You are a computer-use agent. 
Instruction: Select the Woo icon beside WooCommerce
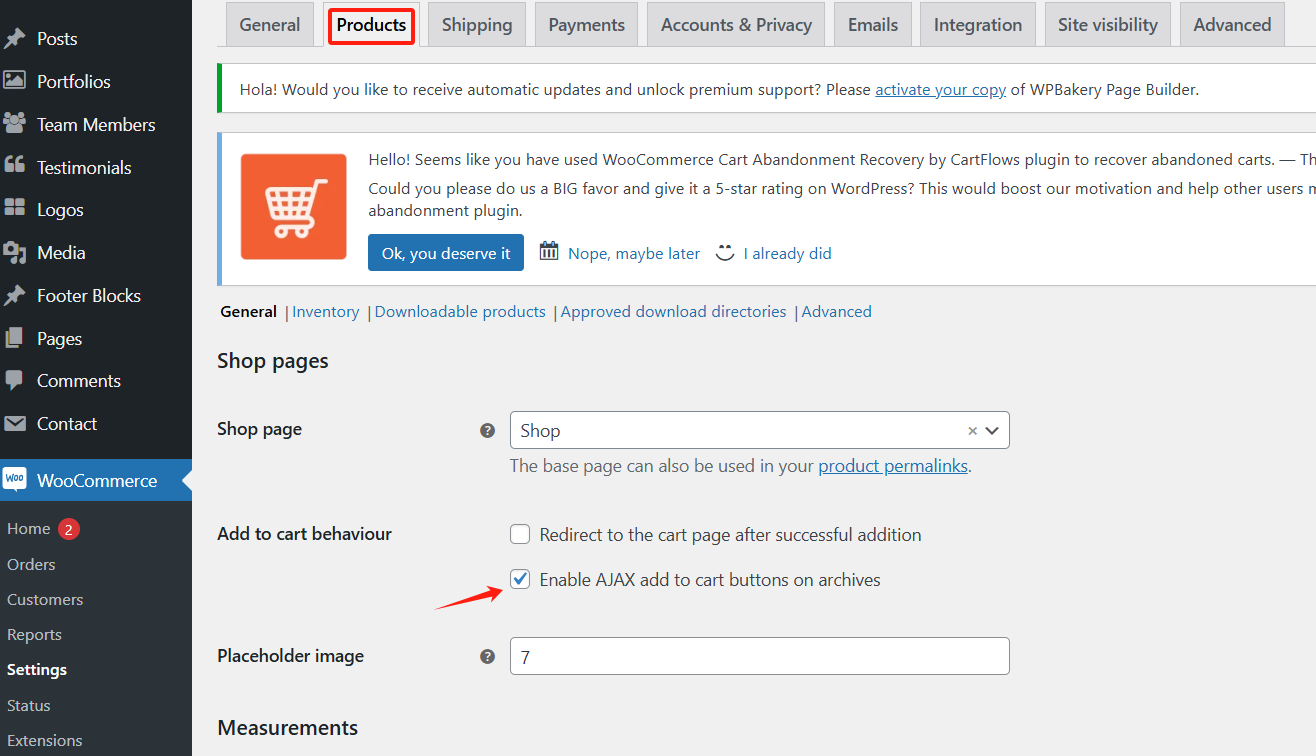point(15,480)
